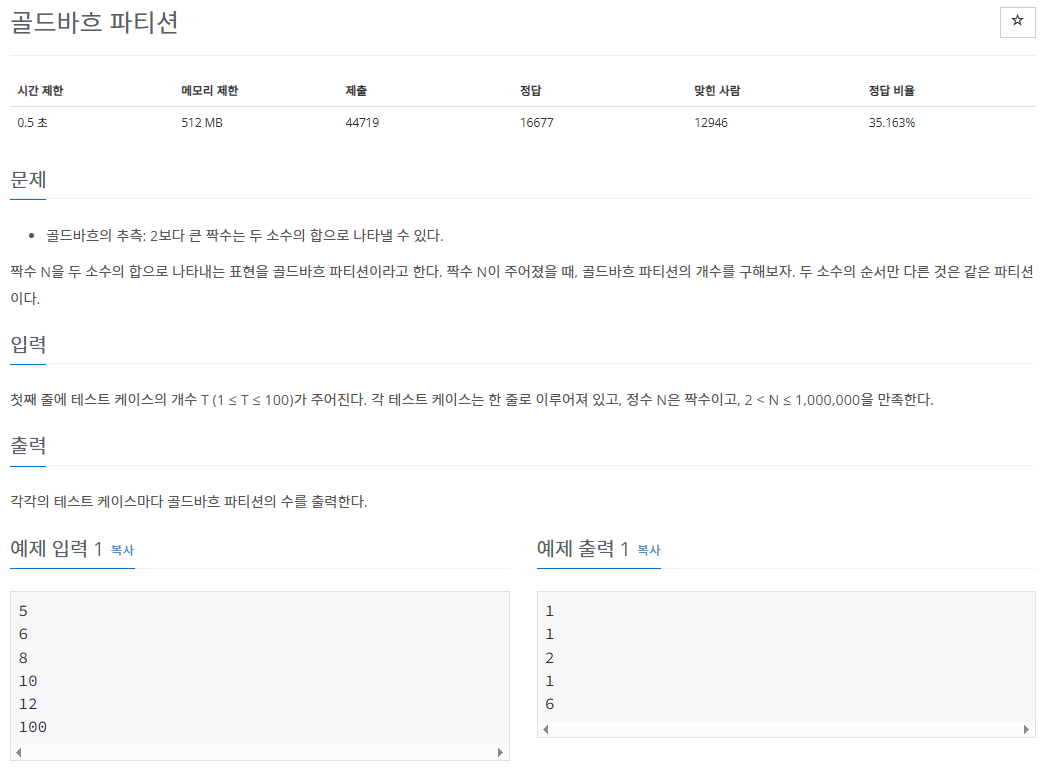
Task: Click the value 12 in example input
Action: [x=28, y=704]
